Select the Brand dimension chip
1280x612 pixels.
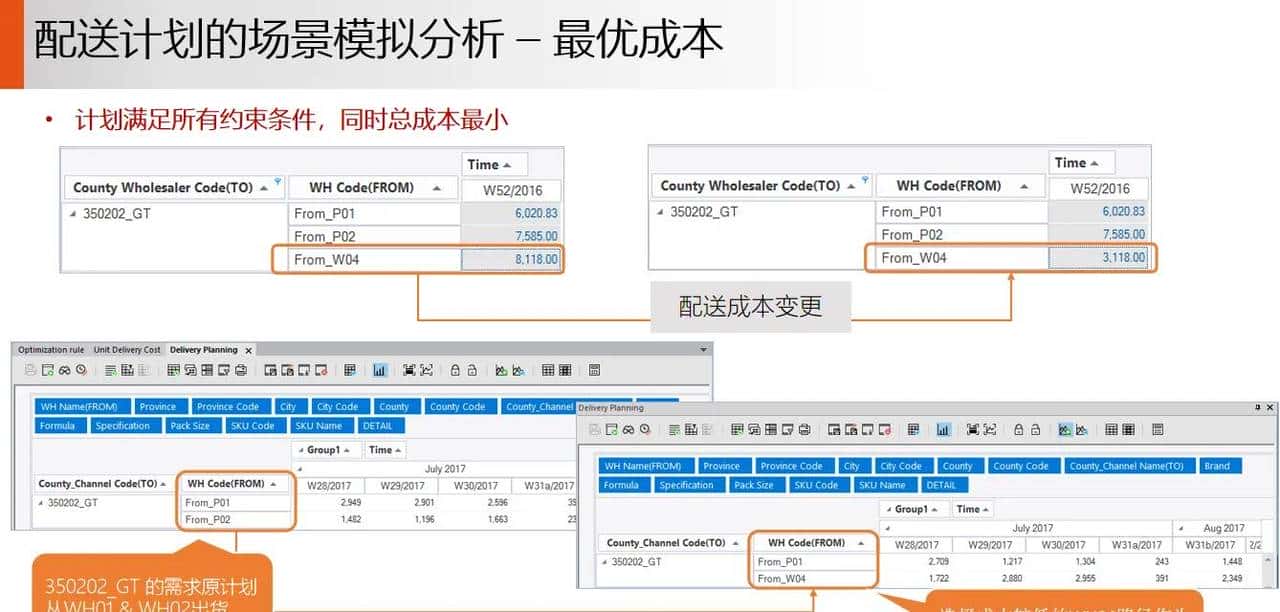pyautogui.click(x=1219, y=465)
